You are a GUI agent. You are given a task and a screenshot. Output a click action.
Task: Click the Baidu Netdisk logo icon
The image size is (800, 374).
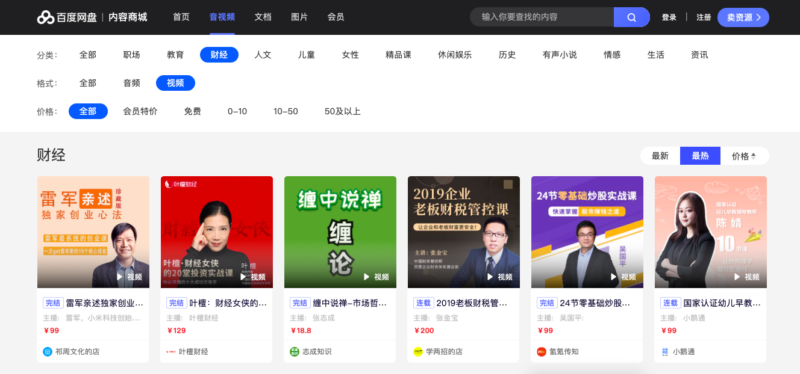pyautogui.click(x=45, y=17)
